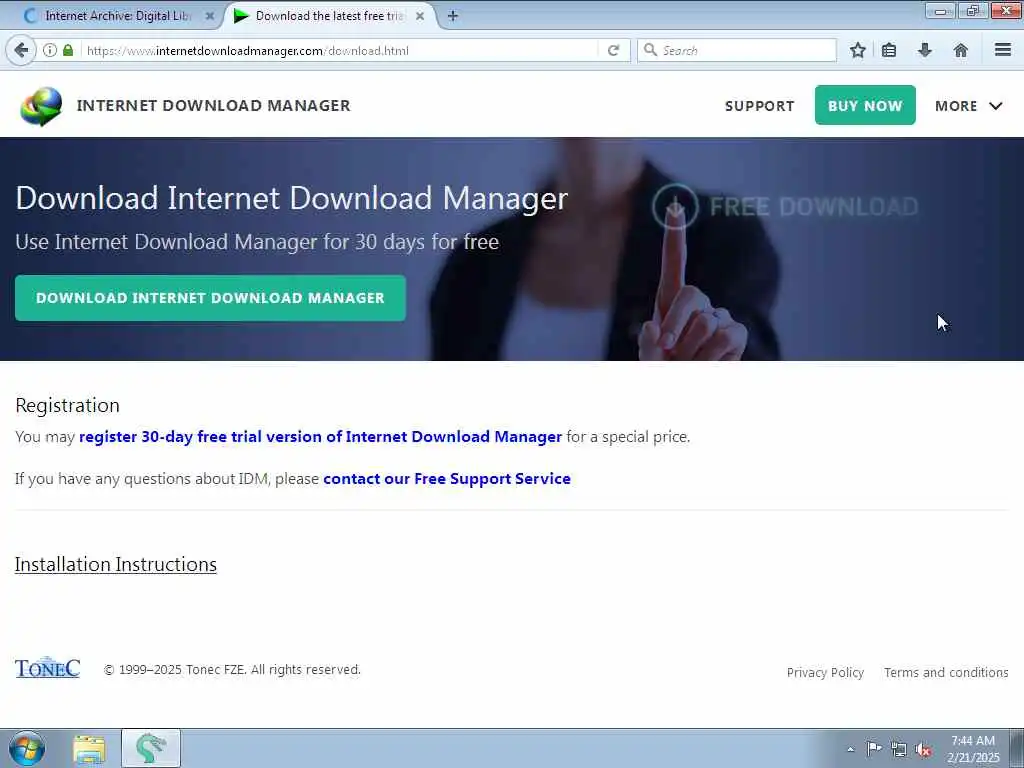This screenshot has width=1024, height=768.
Task: Open a new tab with plus icon
Action: [453, 16]
